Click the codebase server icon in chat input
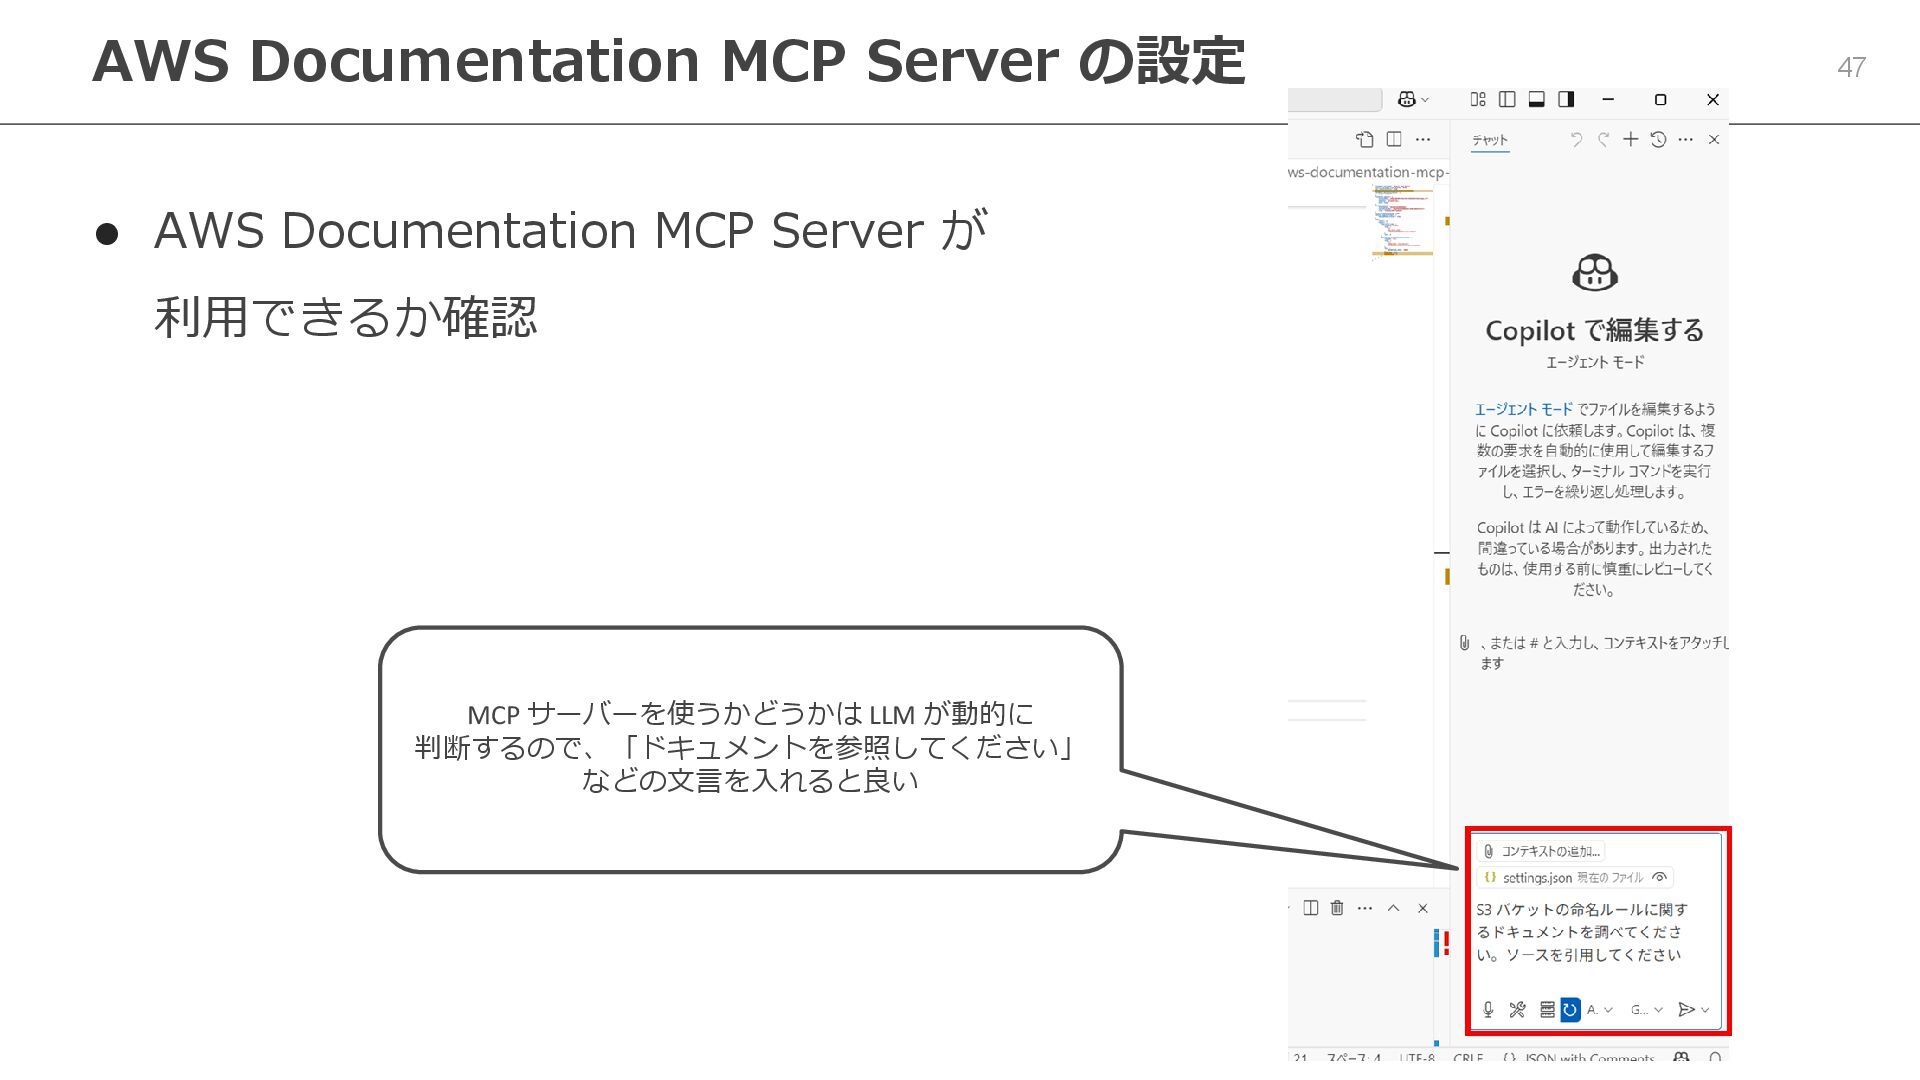1920x1080 pixels. (x=1547, y=1009)
